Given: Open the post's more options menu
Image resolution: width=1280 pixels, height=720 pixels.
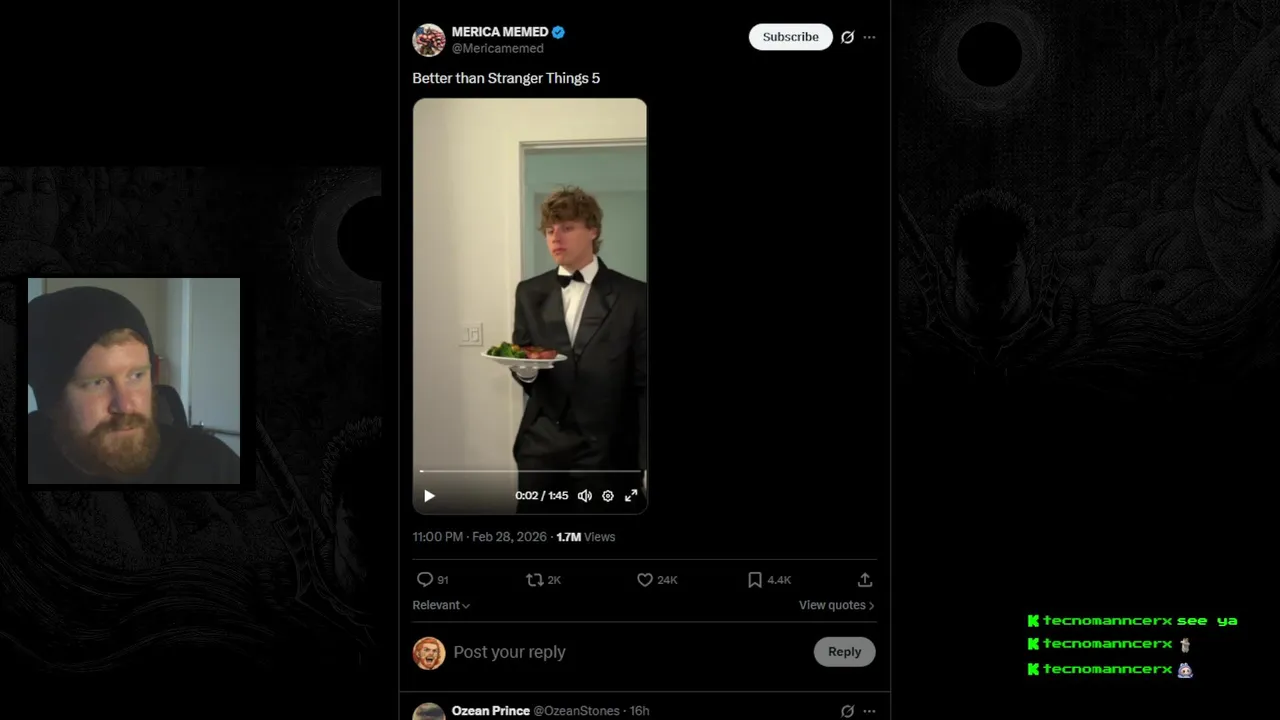Looking at the screenshot, I should coord(869,37).
